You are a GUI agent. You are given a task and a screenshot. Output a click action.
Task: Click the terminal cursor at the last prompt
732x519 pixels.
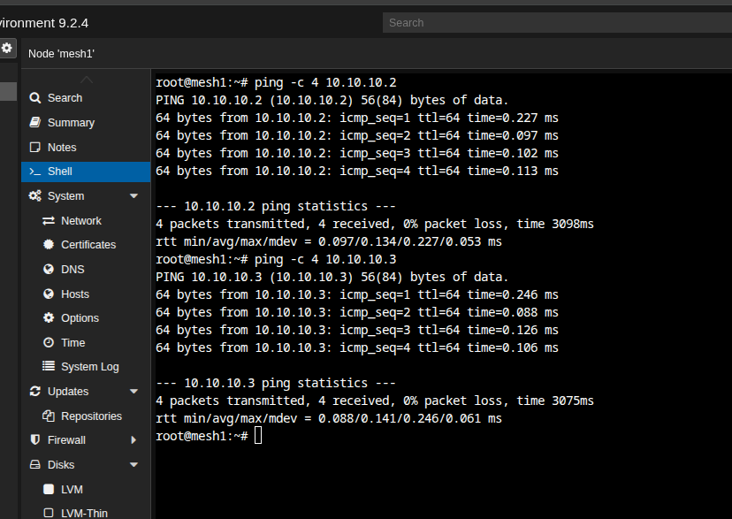258,436
